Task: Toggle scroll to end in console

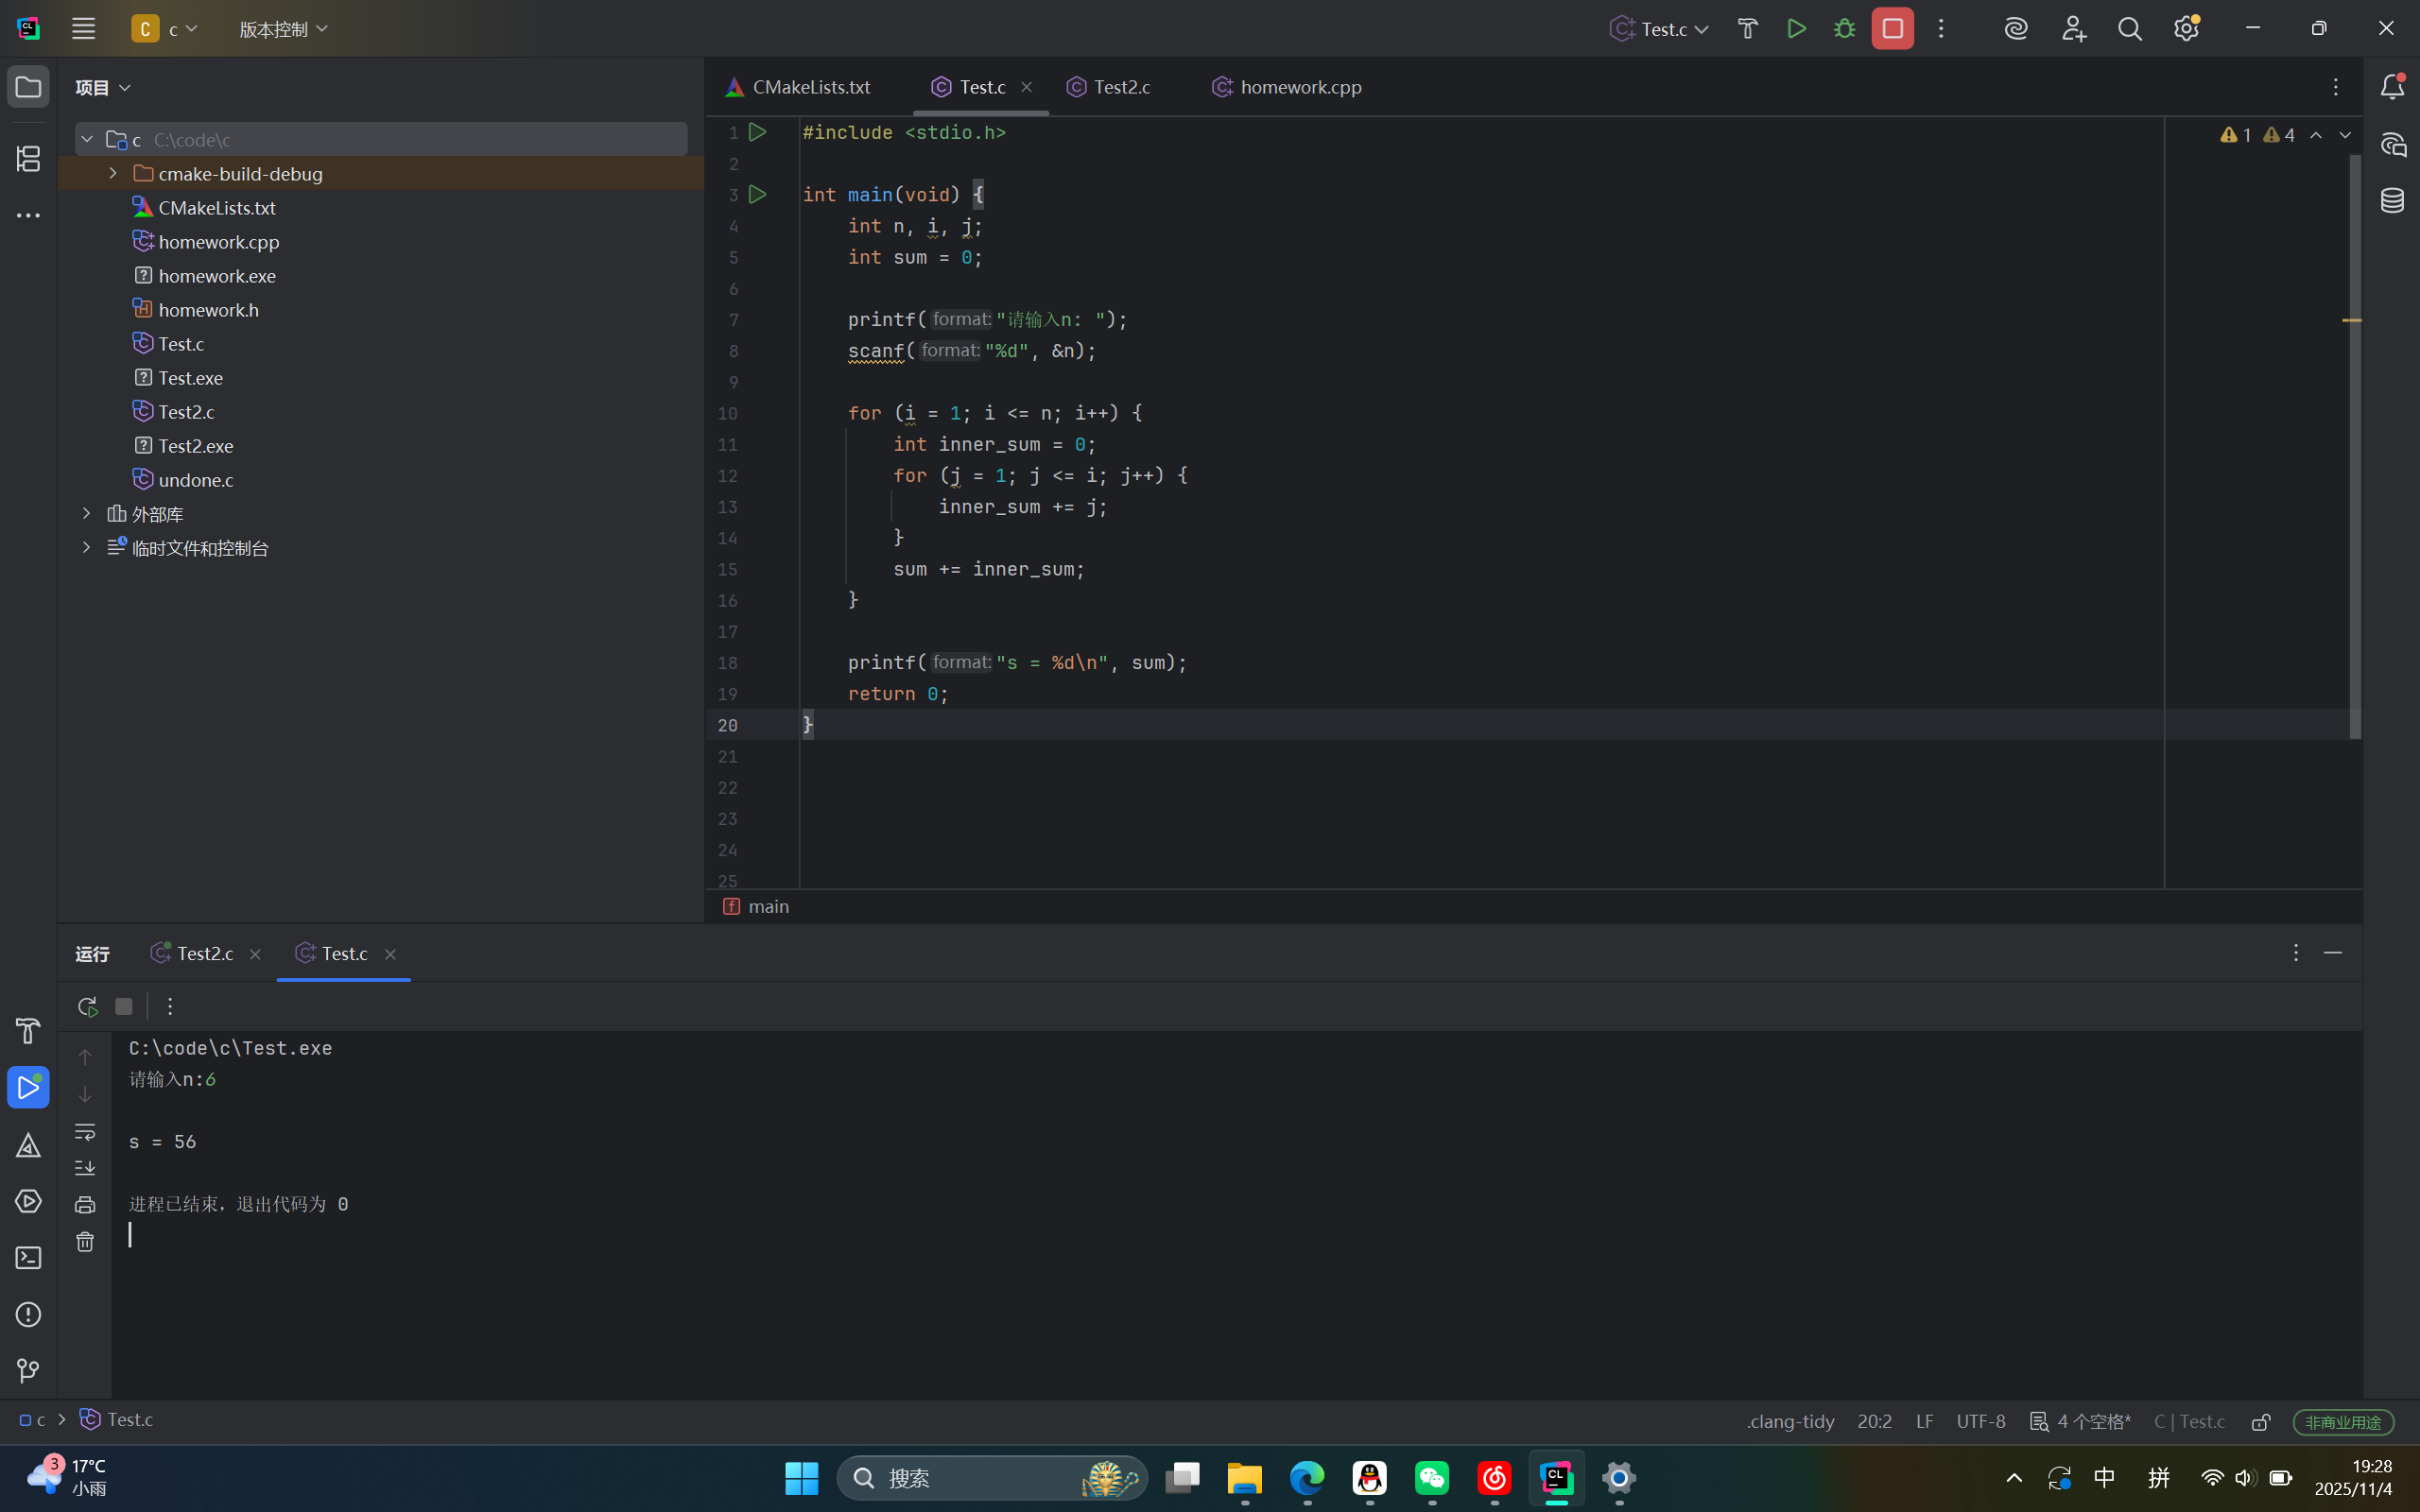Action: 85,1168
